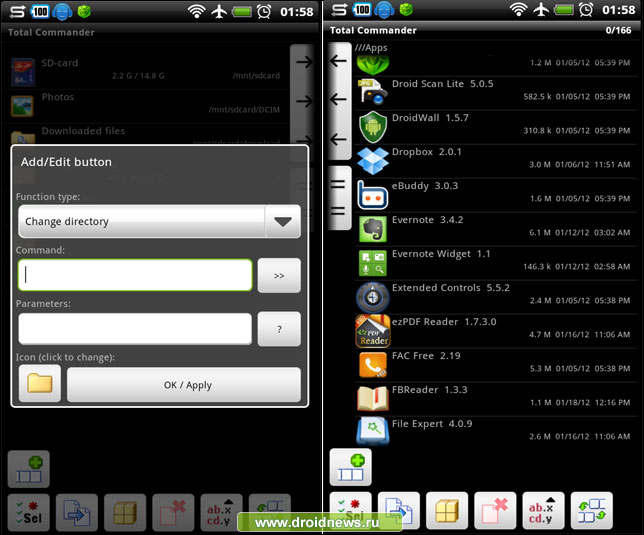This screenshot has height=535, width=644.
Task: Open the eBuddy 3.0.3 entry
Action: click(496, 194)
